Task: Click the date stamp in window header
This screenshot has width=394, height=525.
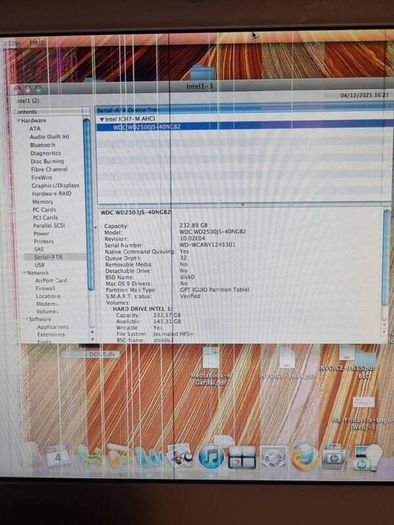Action: tap(365, 95)
